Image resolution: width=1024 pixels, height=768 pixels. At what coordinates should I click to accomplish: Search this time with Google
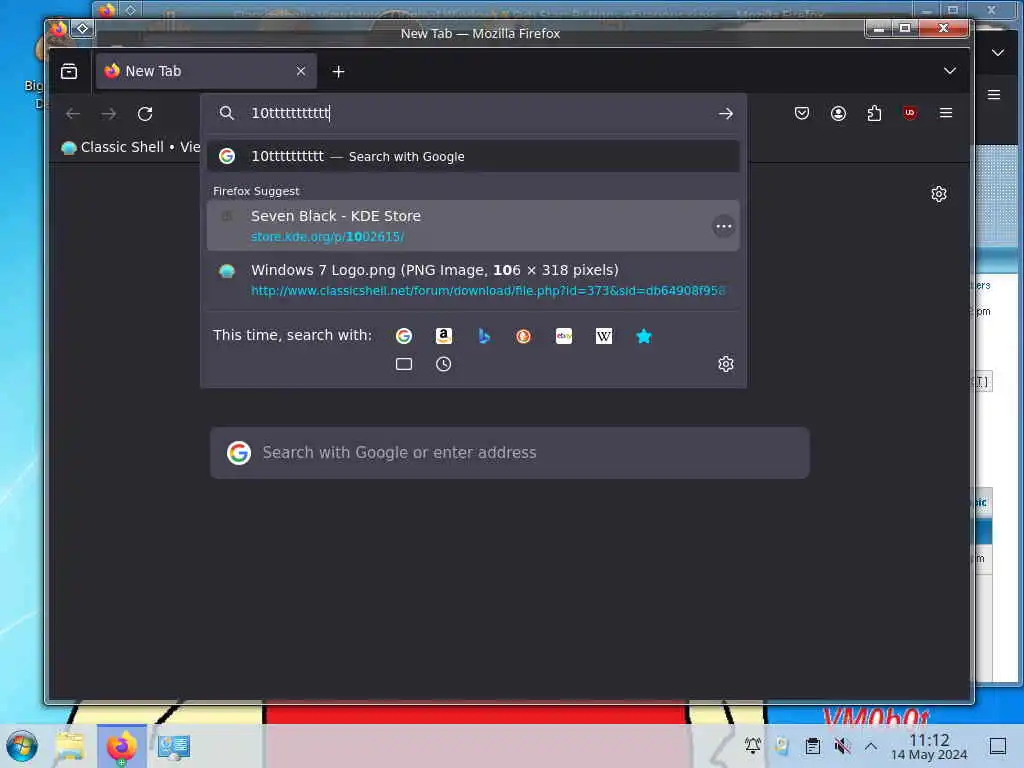(404, 336)
